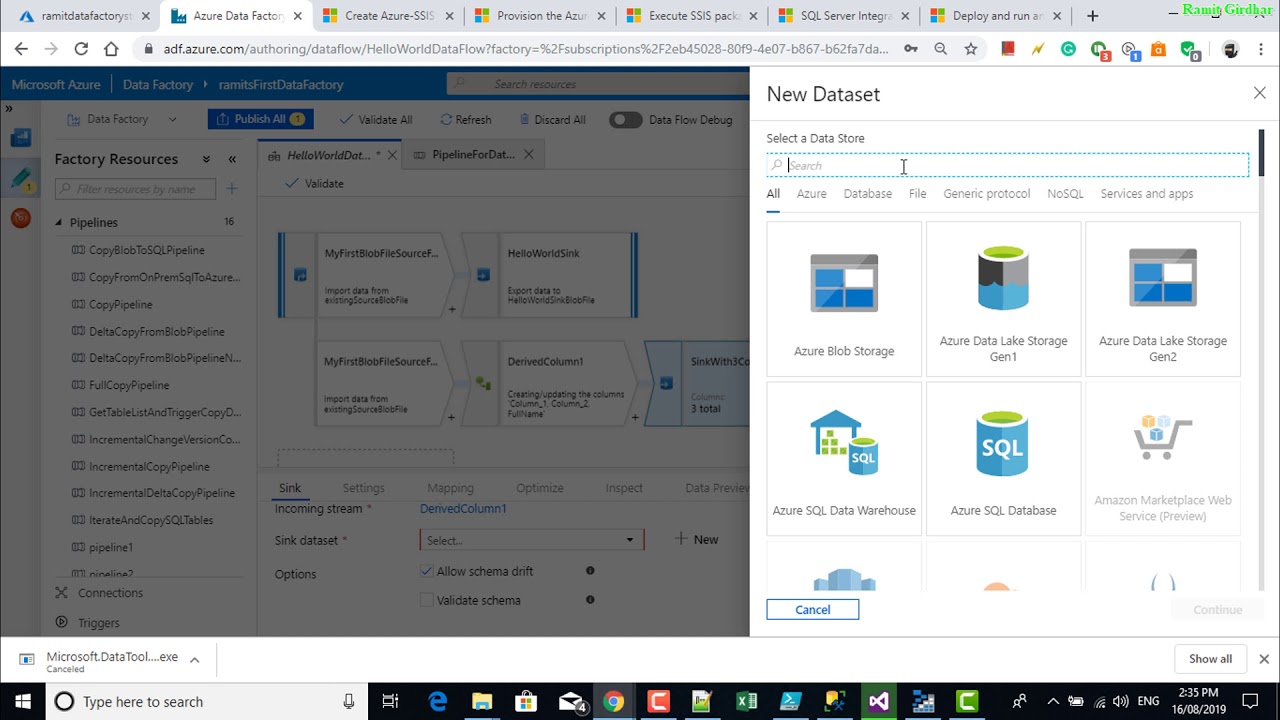Open the Sink dataset dropdown
The image size is (1280, 720).
(x=531, y=540)
